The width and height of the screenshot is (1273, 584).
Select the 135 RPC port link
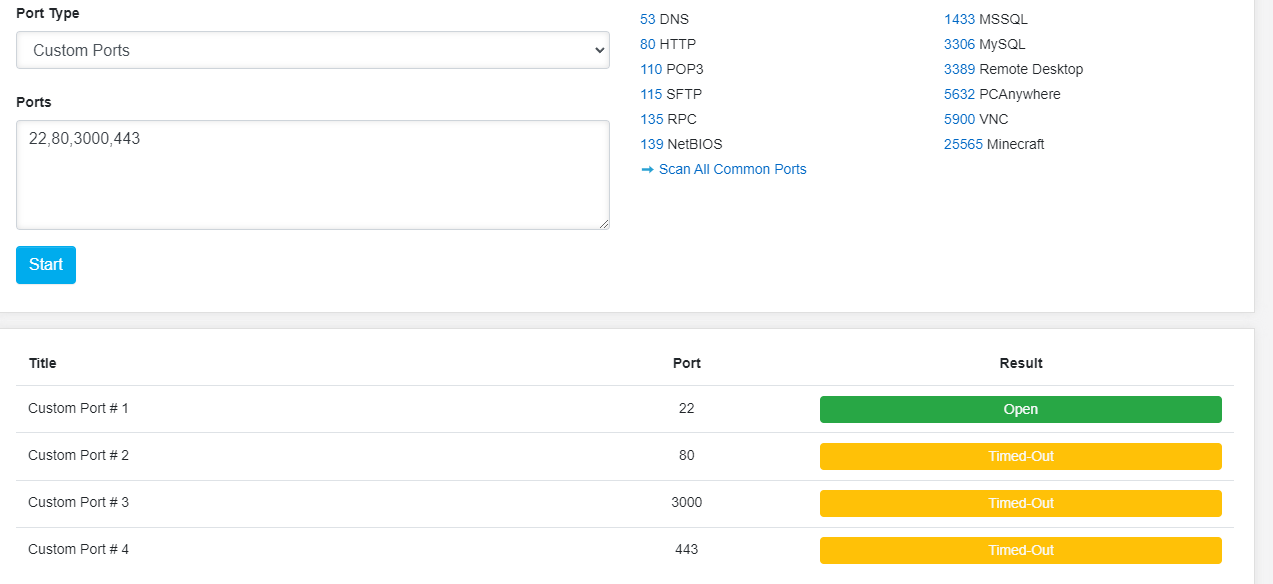(651, 119)
